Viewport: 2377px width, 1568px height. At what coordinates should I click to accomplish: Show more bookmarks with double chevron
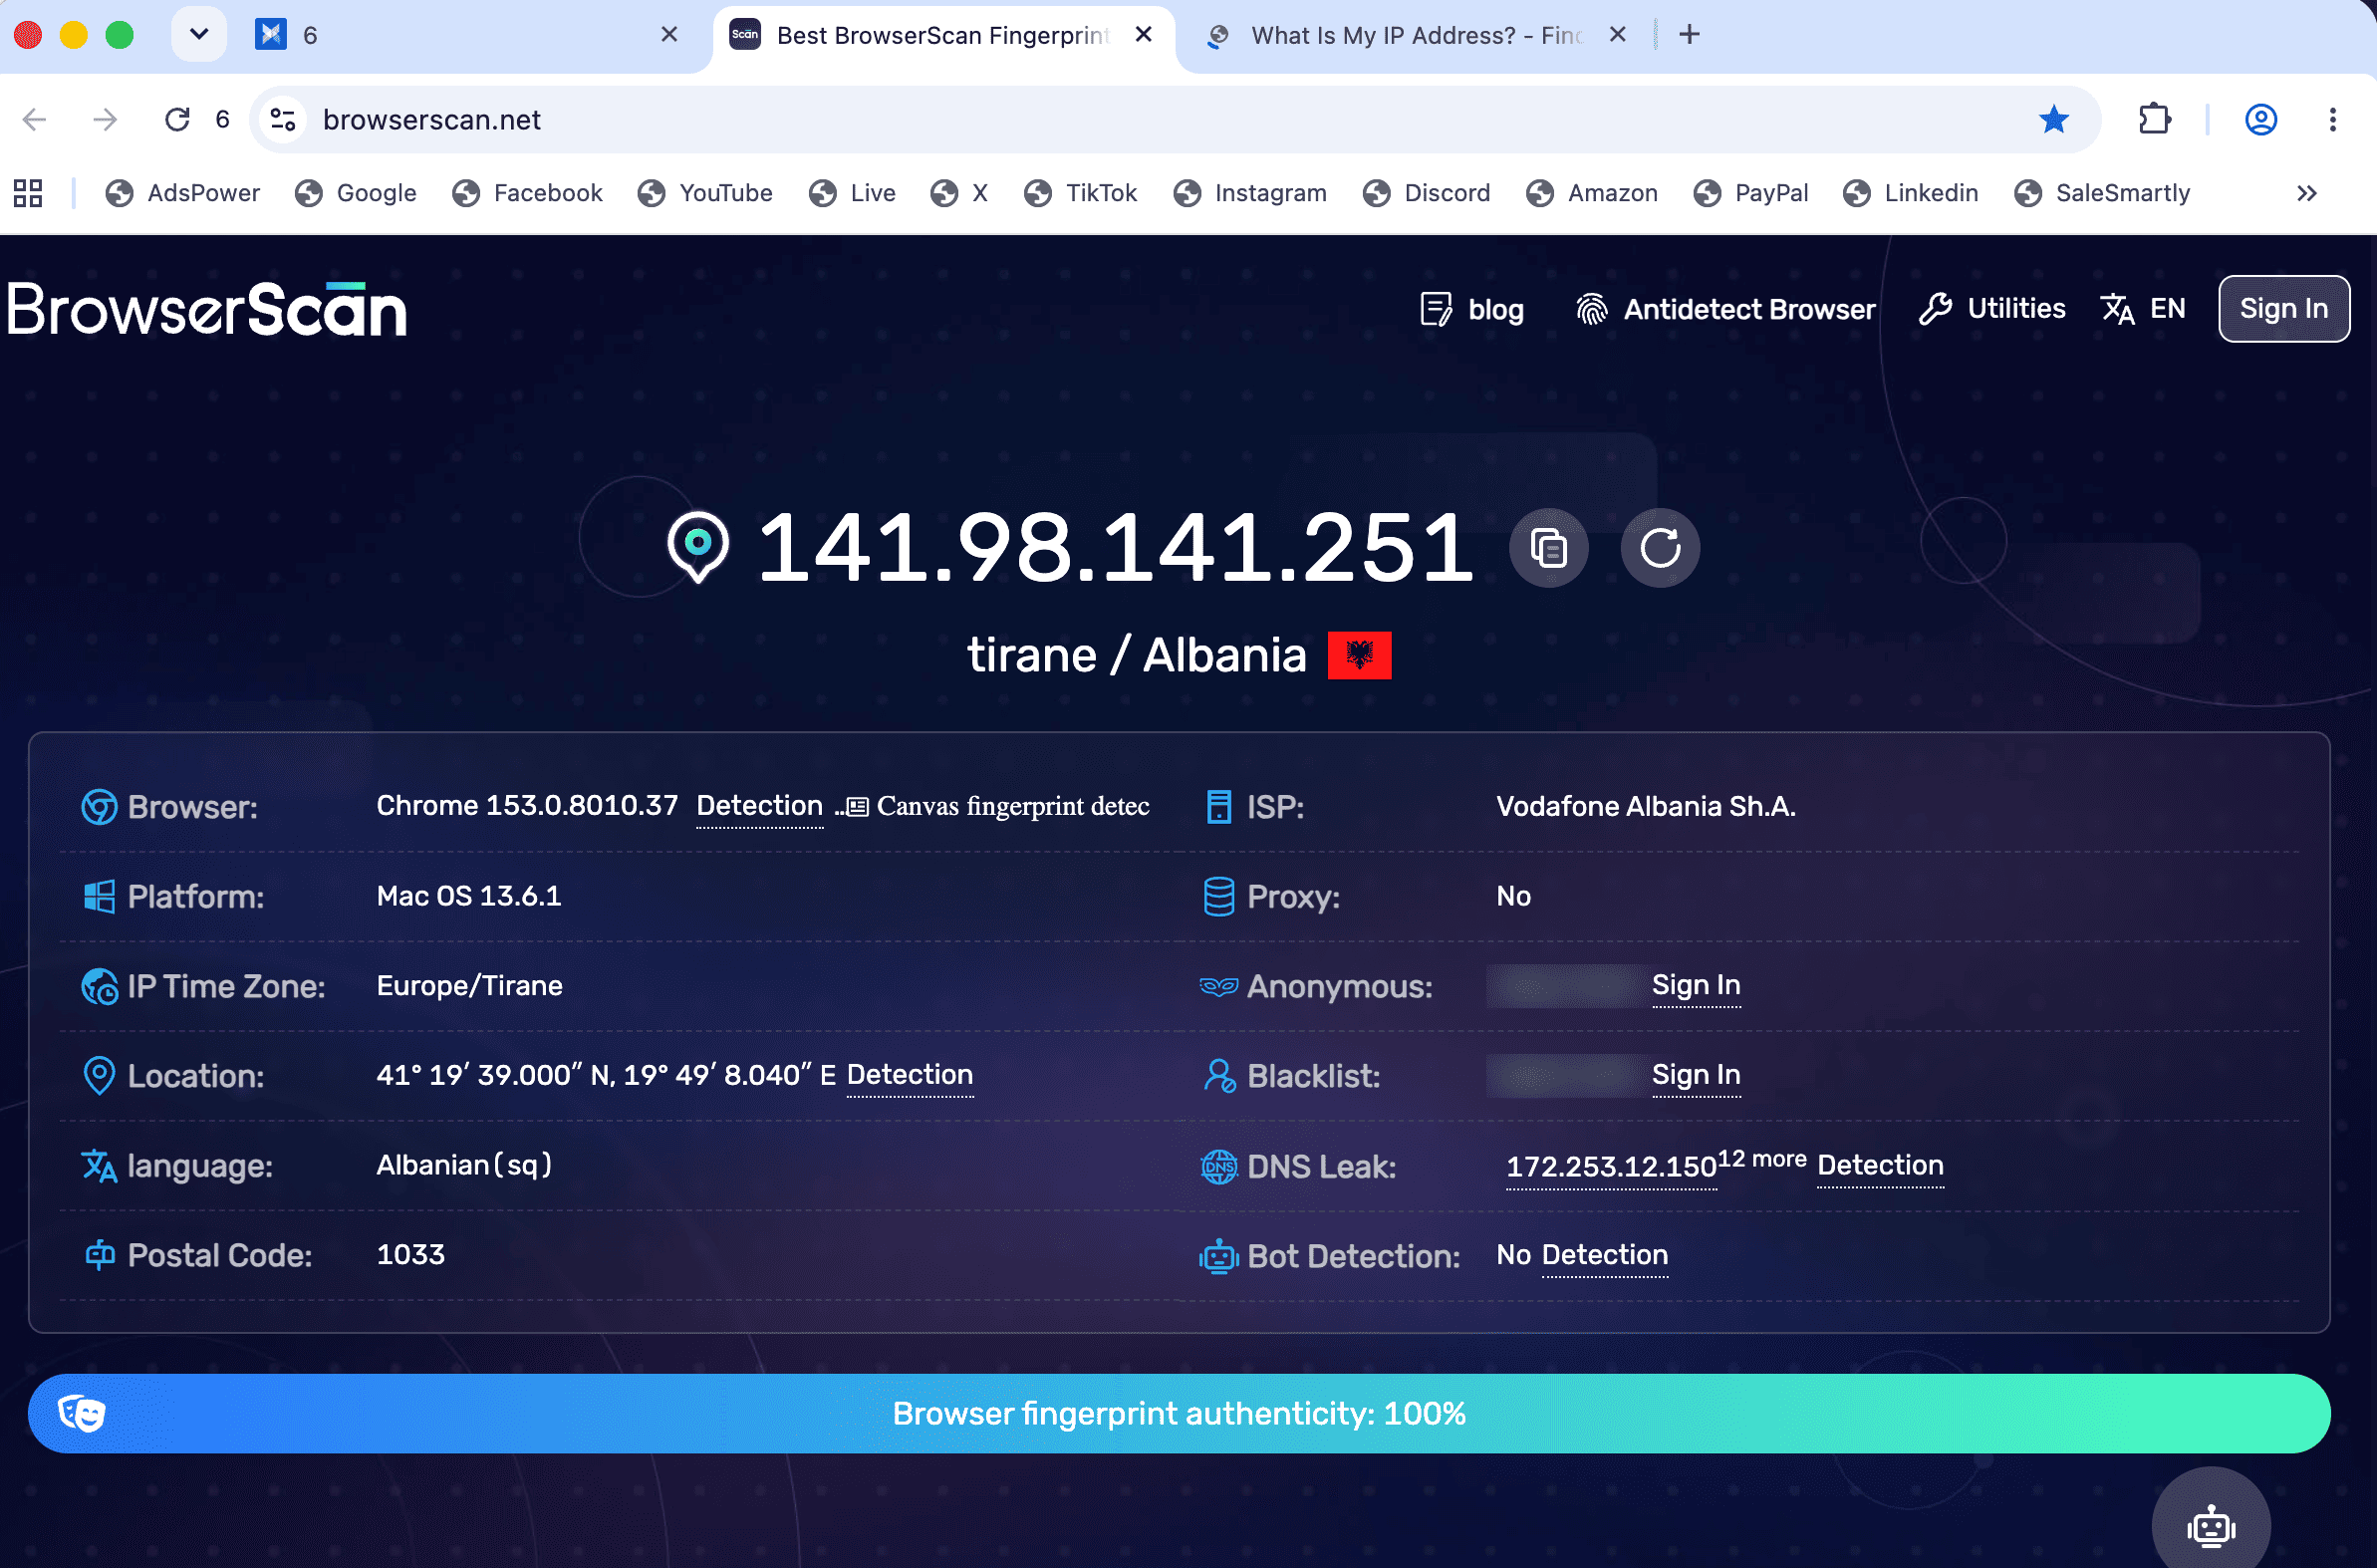click(2306, 193)
